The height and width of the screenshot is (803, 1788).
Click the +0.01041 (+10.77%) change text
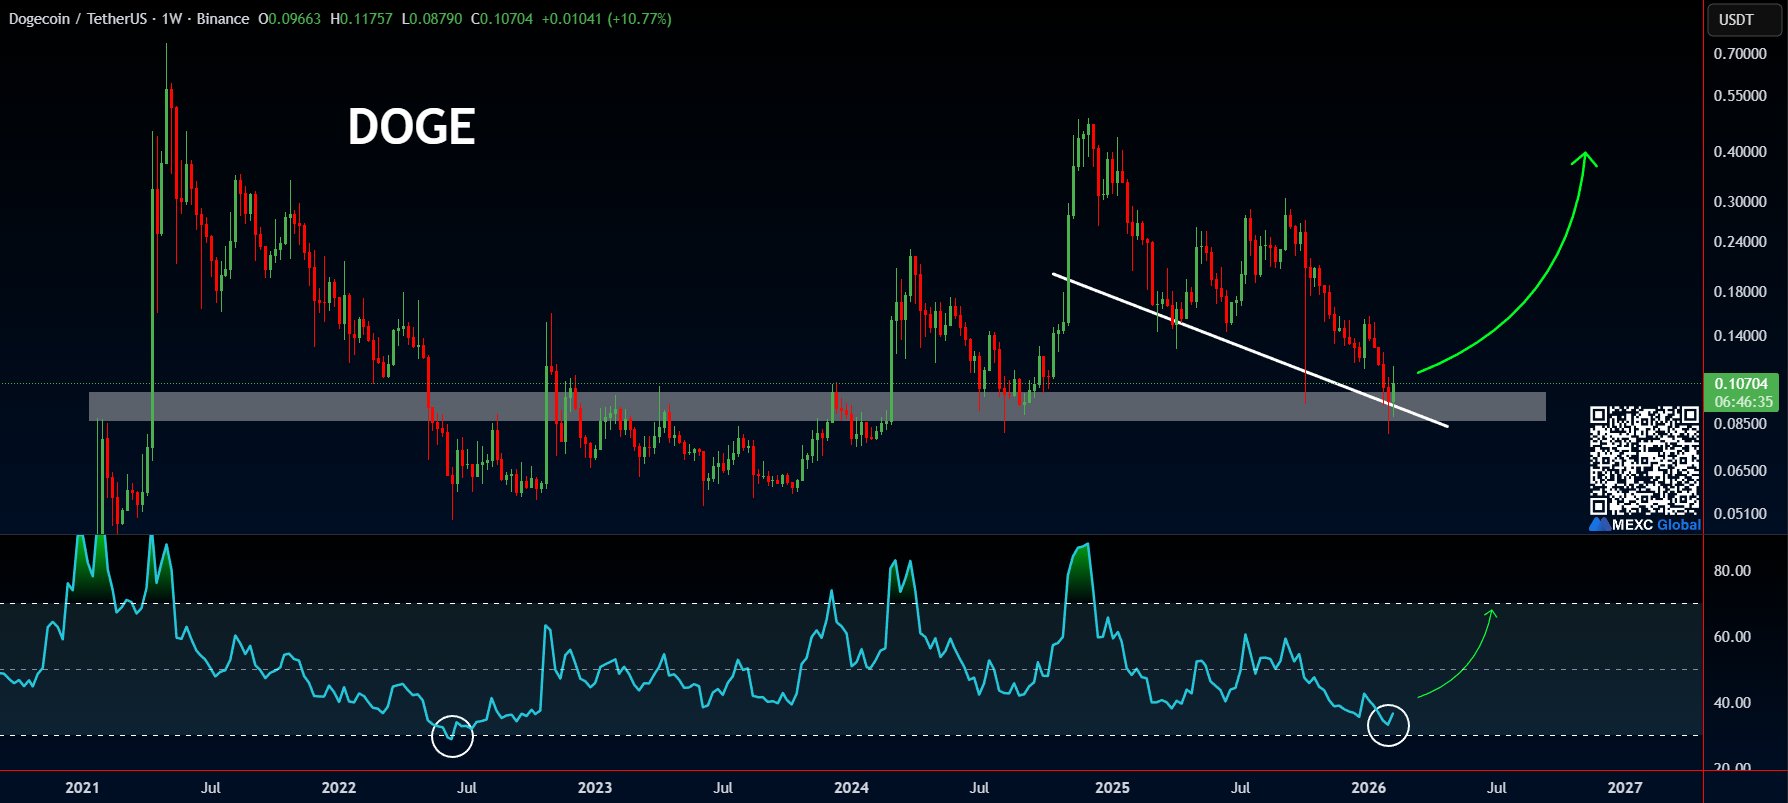pyautogui.click(x=607, y=19)
